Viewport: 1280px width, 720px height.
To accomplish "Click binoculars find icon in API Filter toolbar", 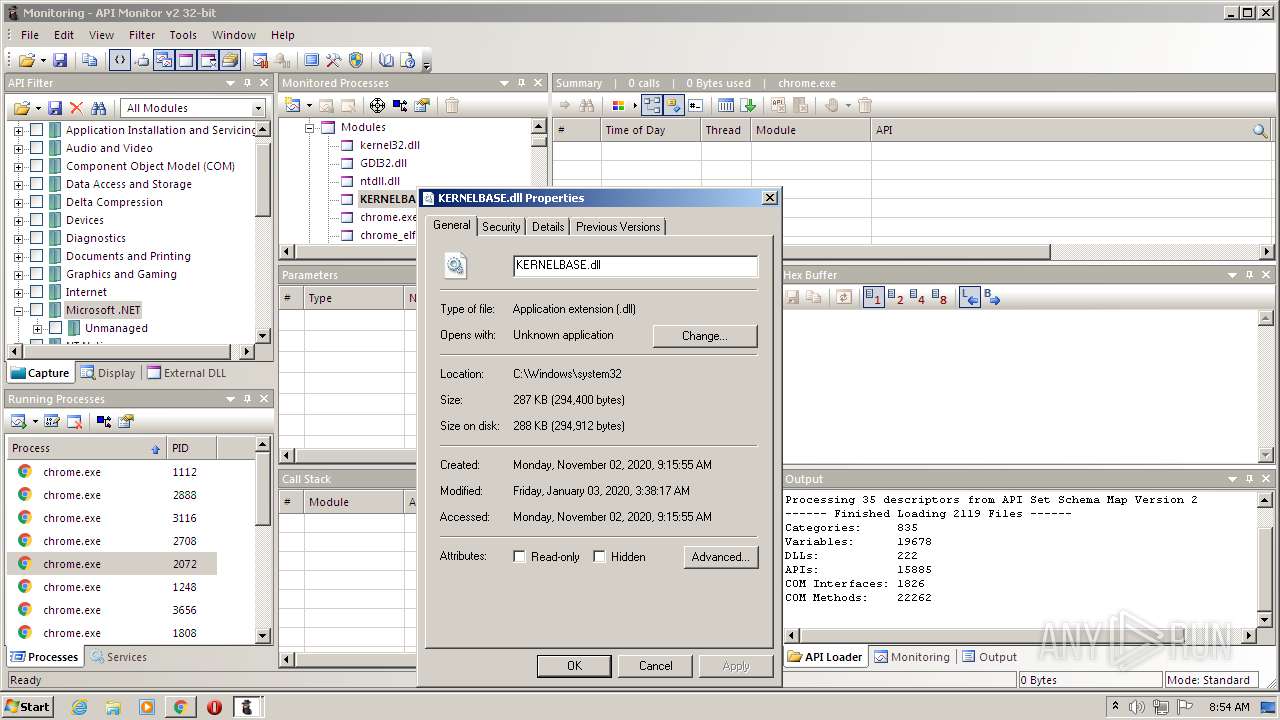I will 98,108.
